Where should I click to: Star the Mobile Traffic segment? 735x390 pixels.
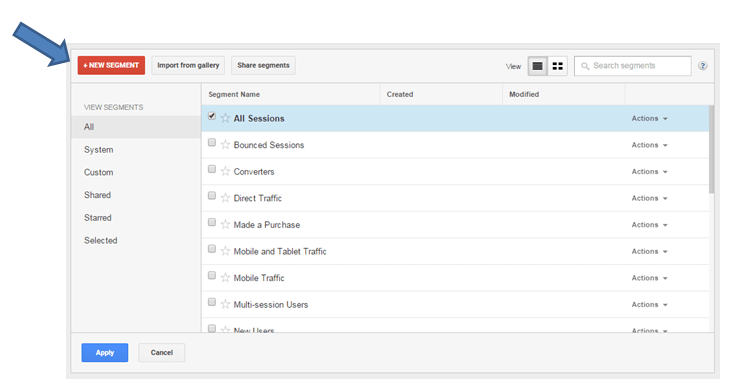click(225, 278)
